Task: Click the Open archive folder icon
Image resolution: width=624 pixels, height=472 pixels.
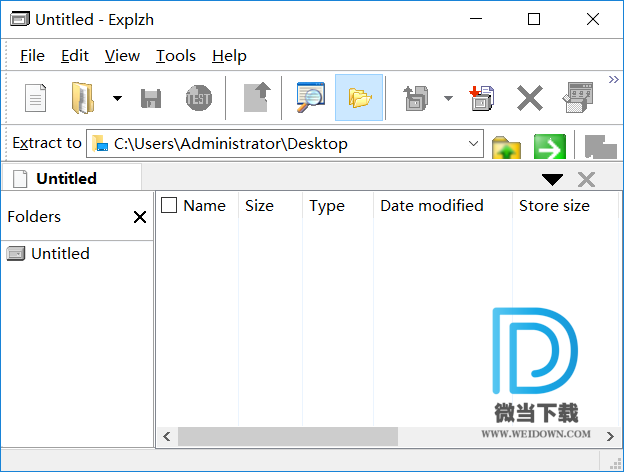Action: (82, 98)
